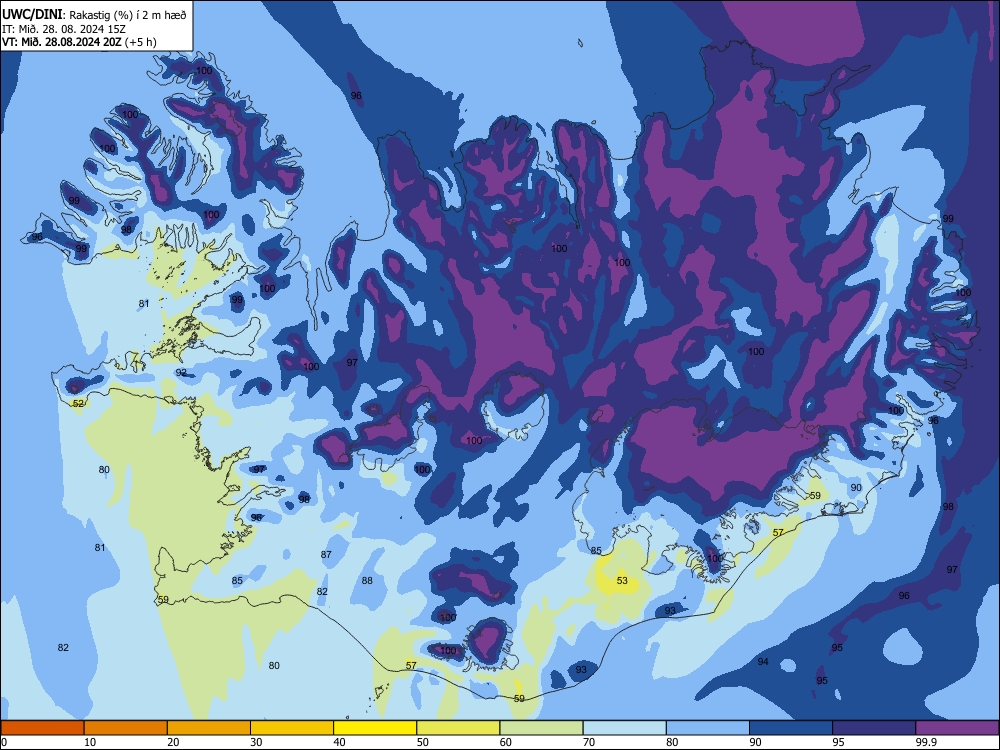Click the purple above-99.9 legend swatch
The width and height of the screenshot is (1000, 750).
[957, 728]
